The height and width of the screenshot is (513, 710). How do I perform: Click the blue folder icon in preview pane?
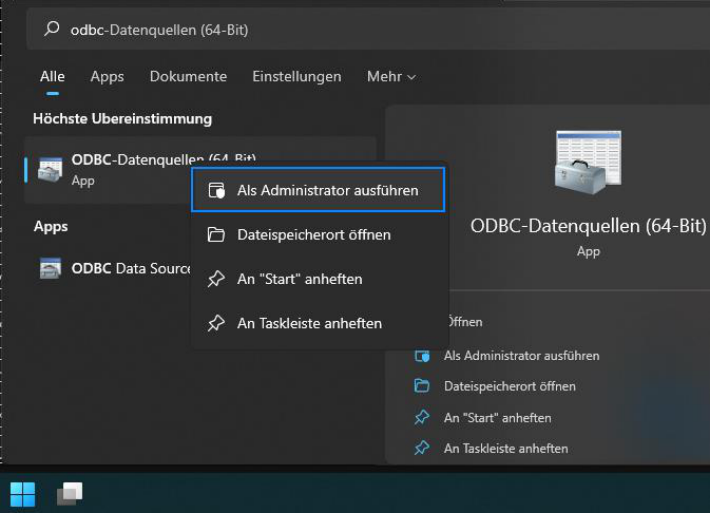[x=422, y=386]
